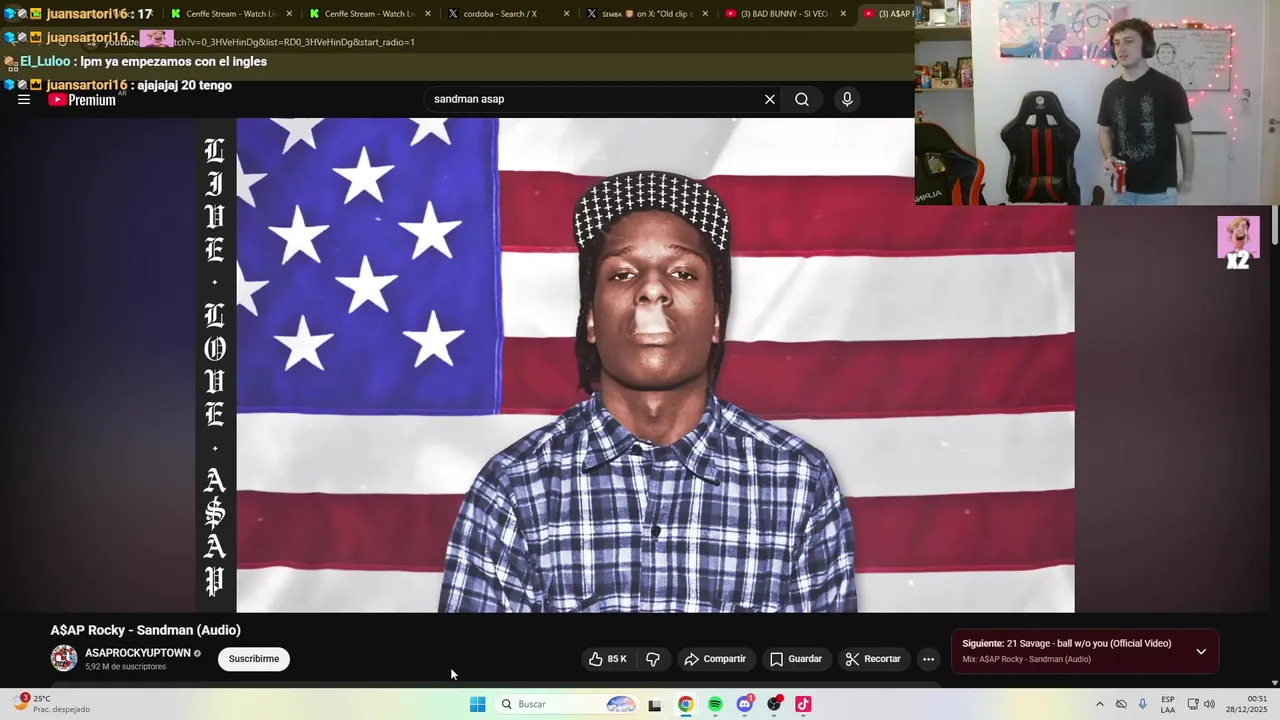This screenshot has height=720, width=1280.
Task: Close the BAD BUNNY tab
Action: (843, 14)
